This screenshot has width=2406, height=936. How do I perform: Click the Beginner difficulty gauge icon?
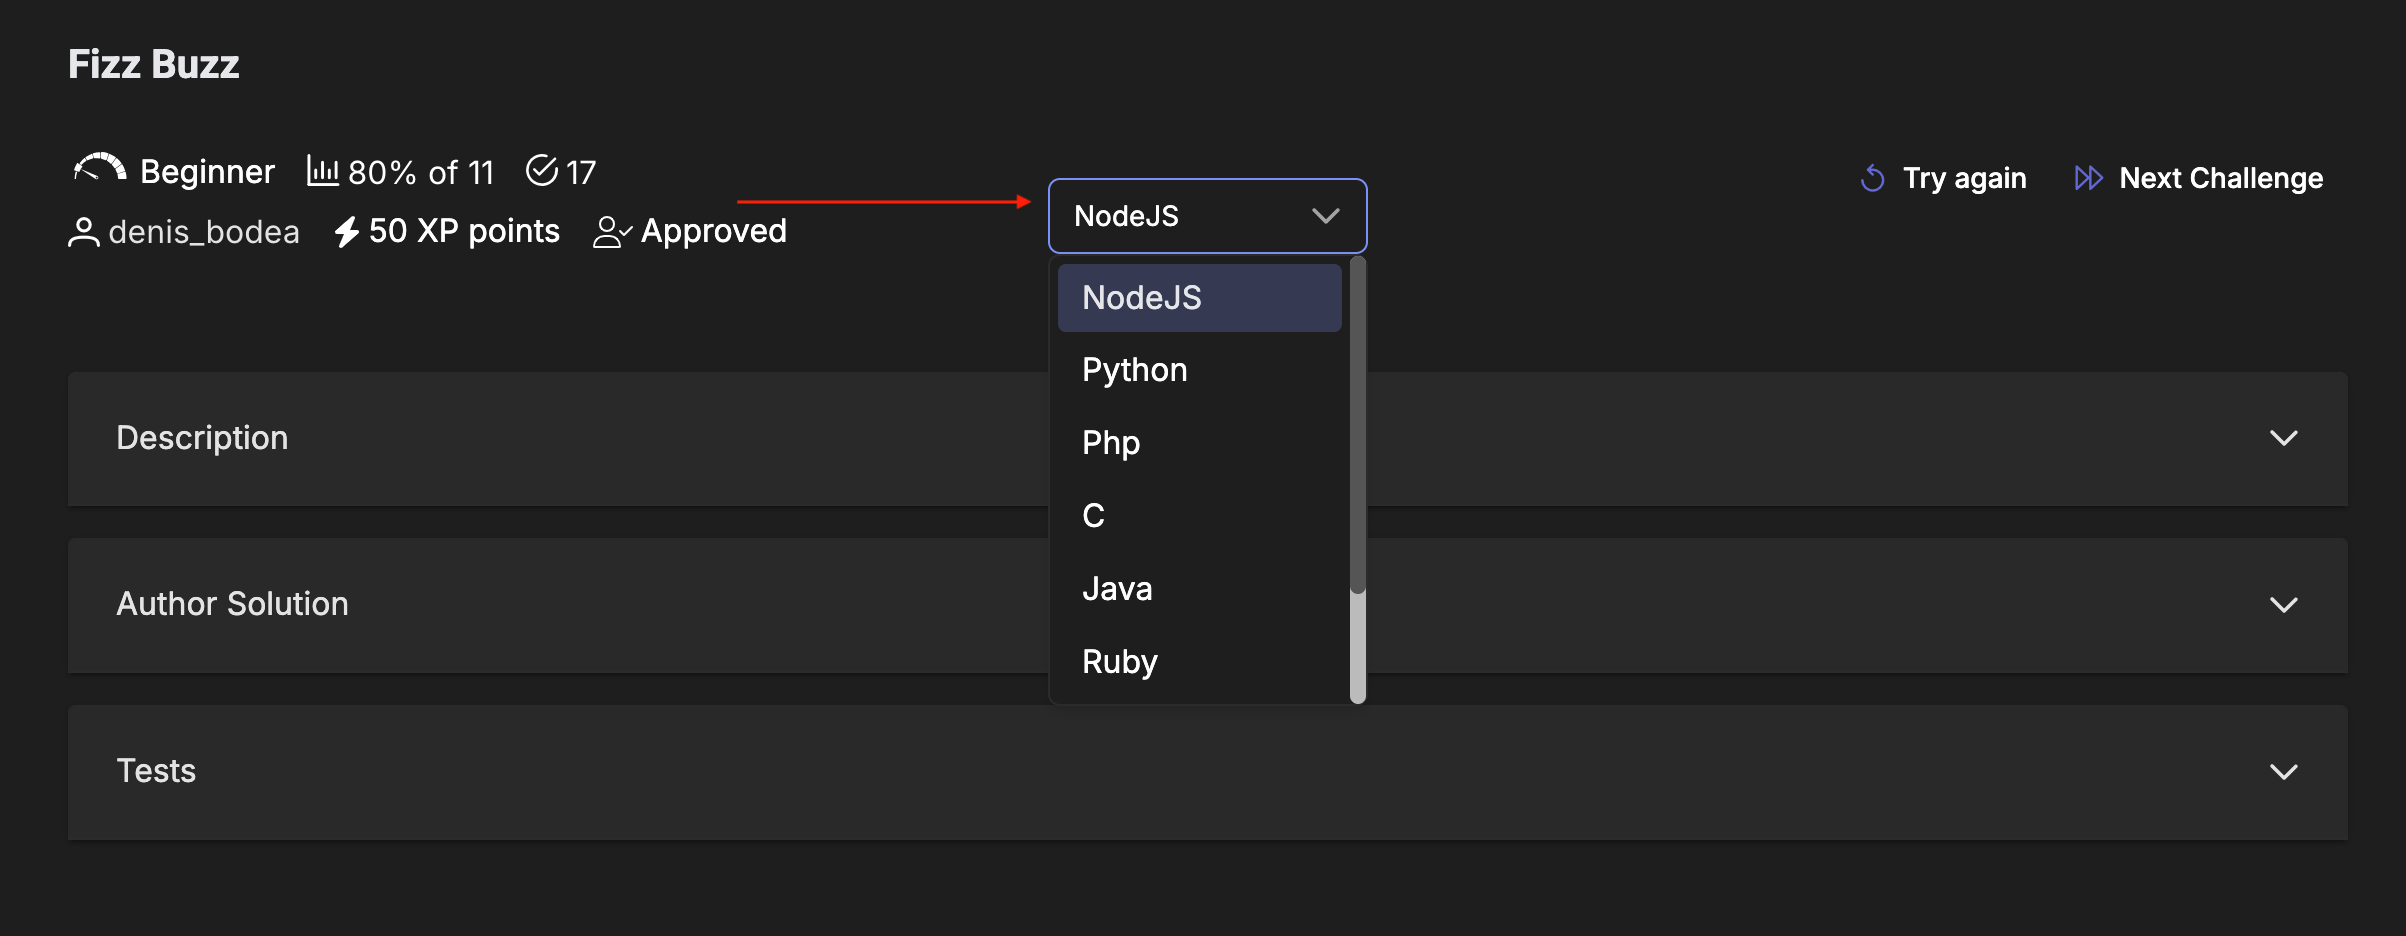pyautogui.click(x=100, y=170)
